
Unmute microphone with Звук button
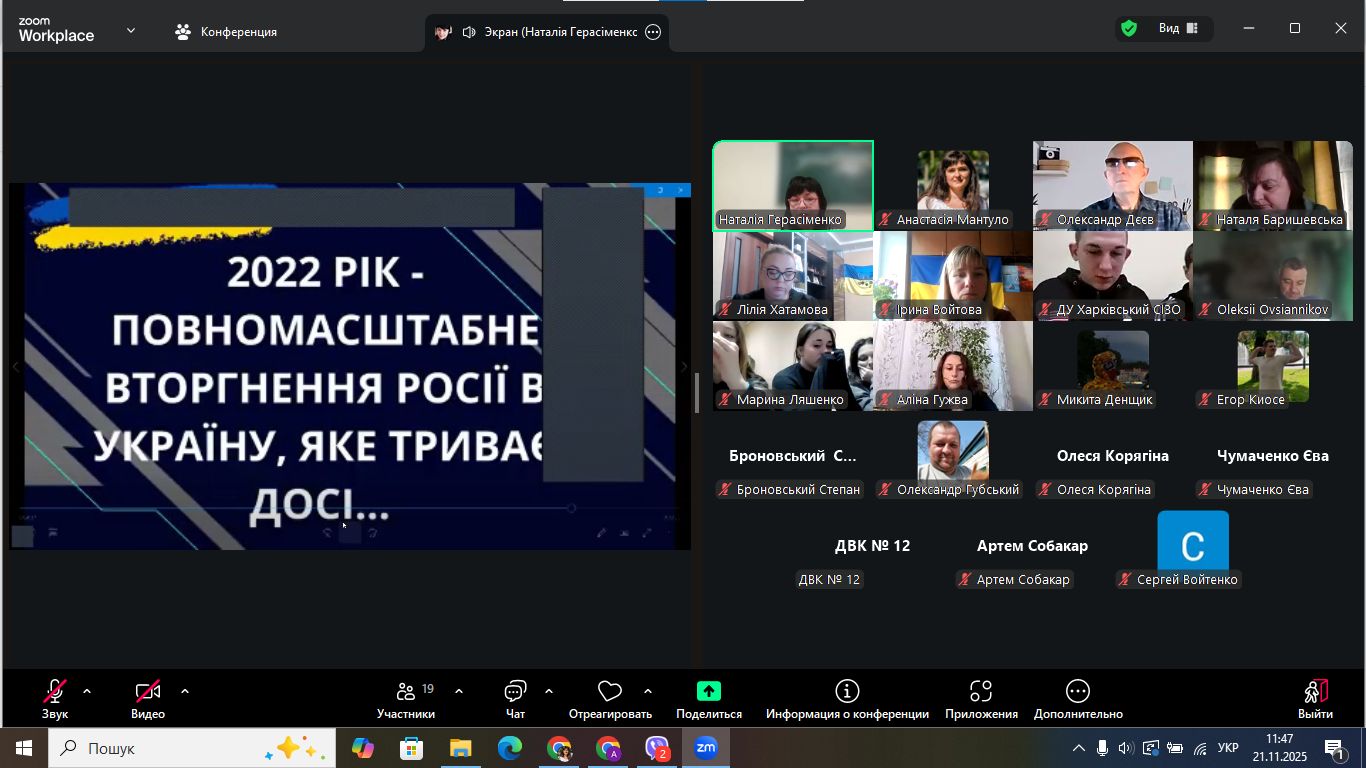coord(55,698)
